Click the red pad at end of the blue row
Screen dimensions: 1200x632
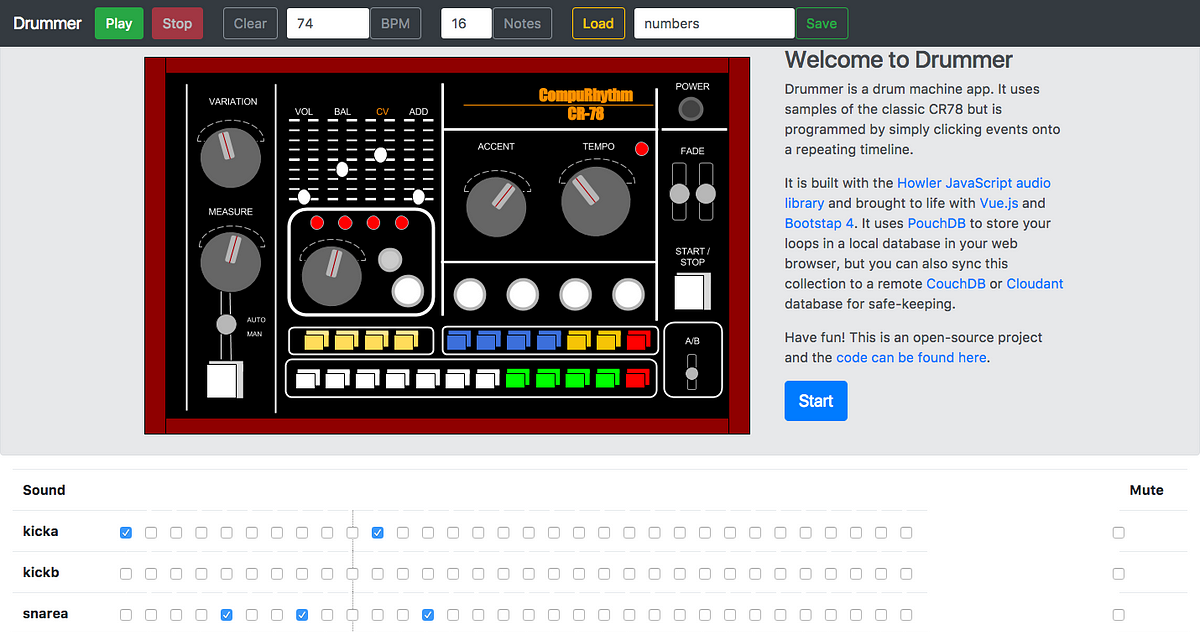[x=637, y=341]
